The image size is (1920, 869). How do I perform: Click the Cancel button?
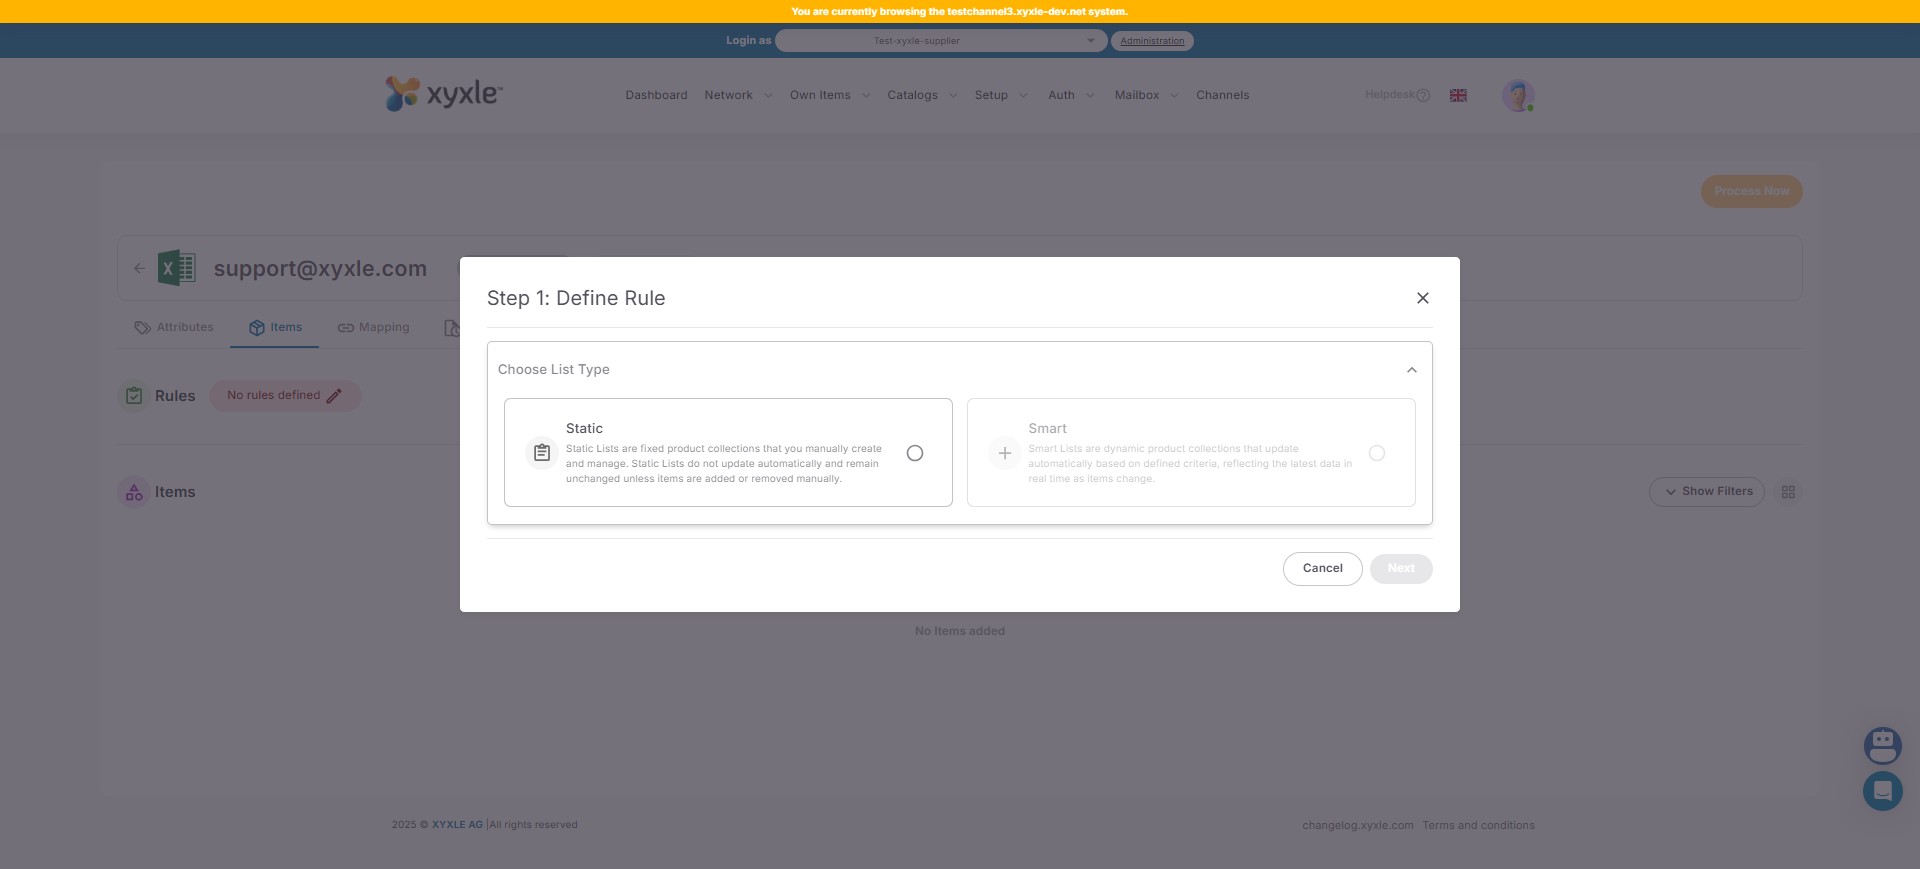[1322, 569]
